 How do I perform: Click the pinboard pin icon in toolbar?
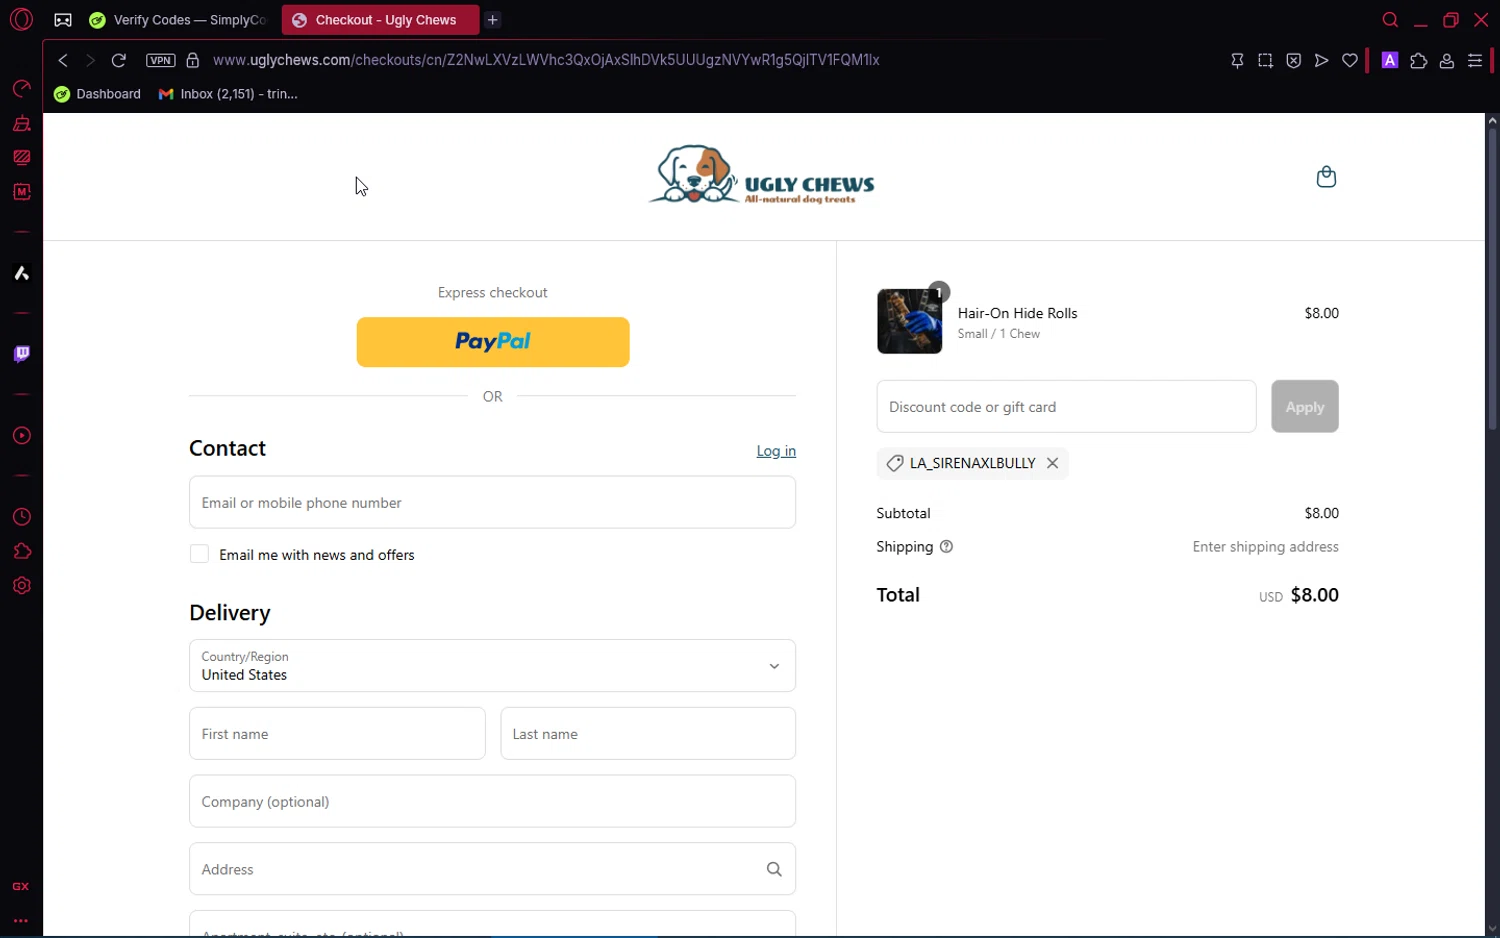click(1237, 61)
